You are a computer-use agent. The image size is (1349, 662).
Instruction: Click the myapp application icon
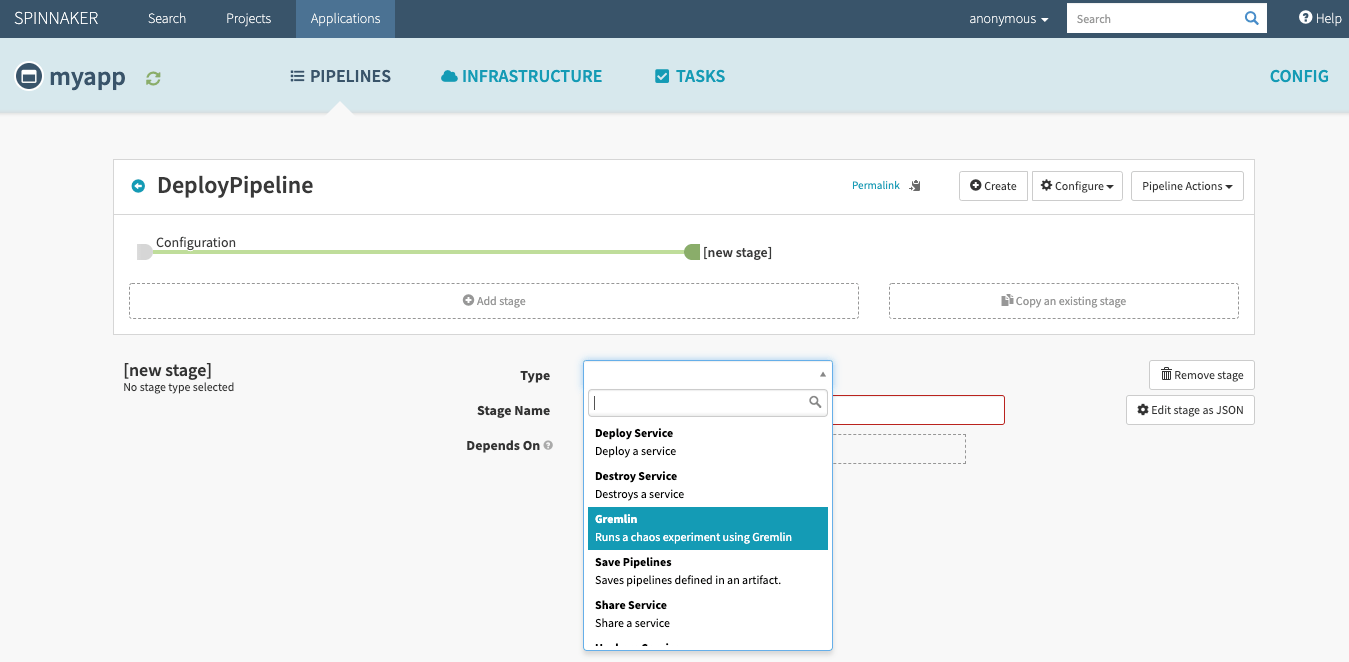click(29, 76)
